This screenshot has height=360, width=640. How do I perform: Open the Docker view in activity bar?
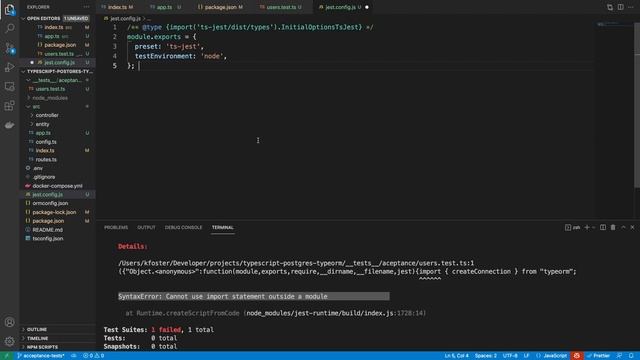coord(9,125)
